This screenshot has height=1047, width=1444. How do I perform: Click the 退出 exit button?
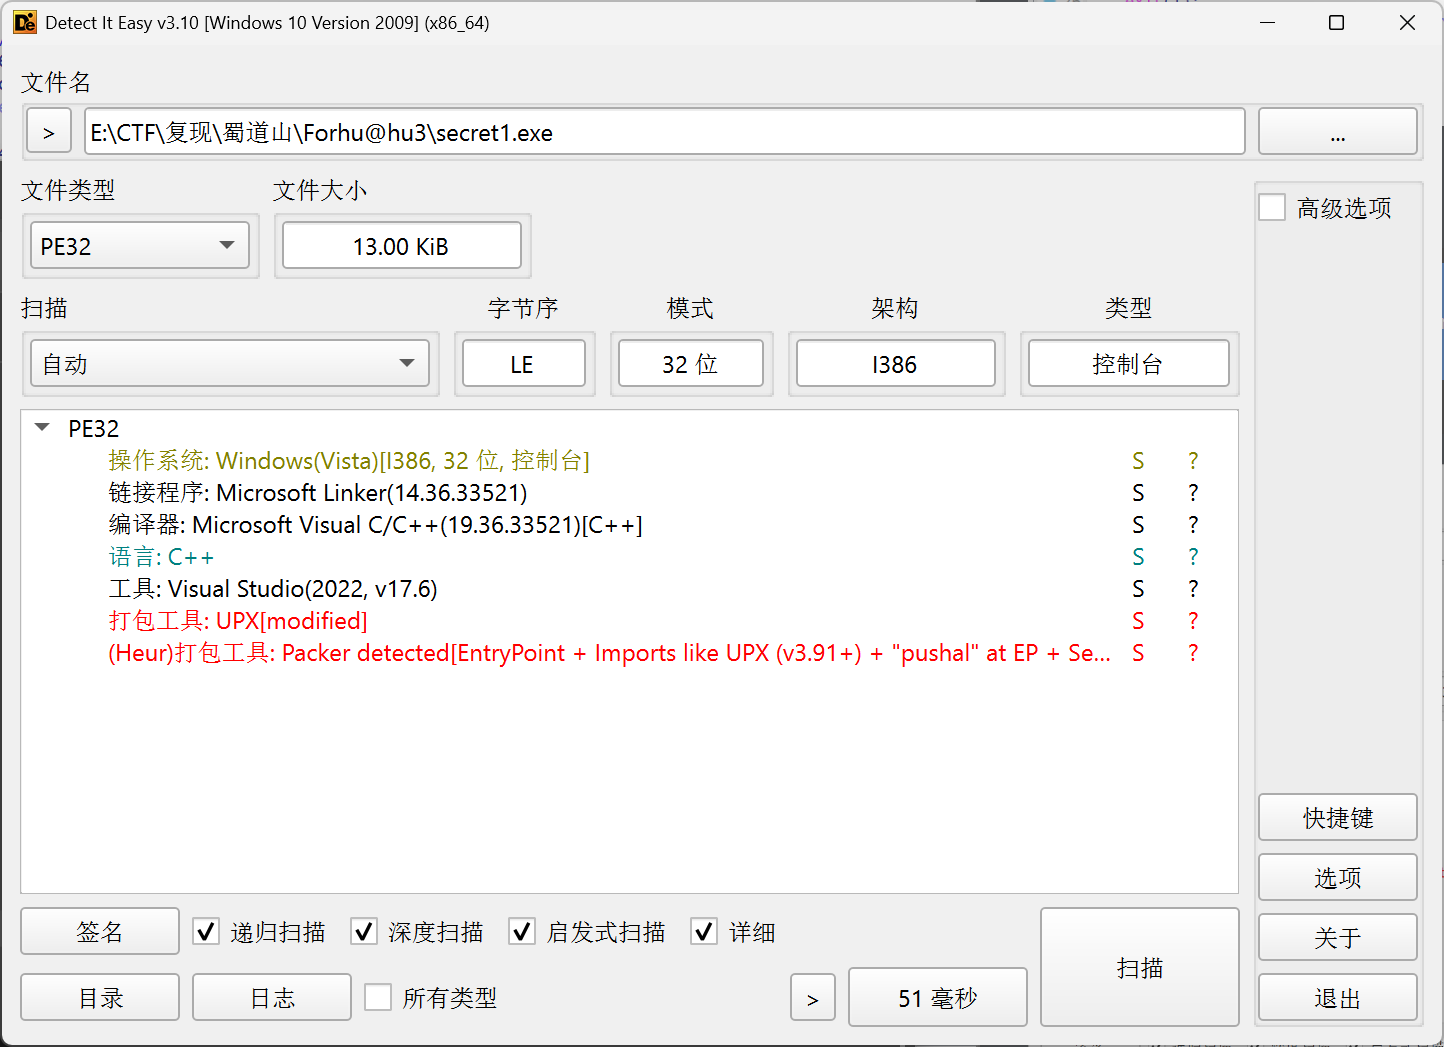pos(1338,997)
